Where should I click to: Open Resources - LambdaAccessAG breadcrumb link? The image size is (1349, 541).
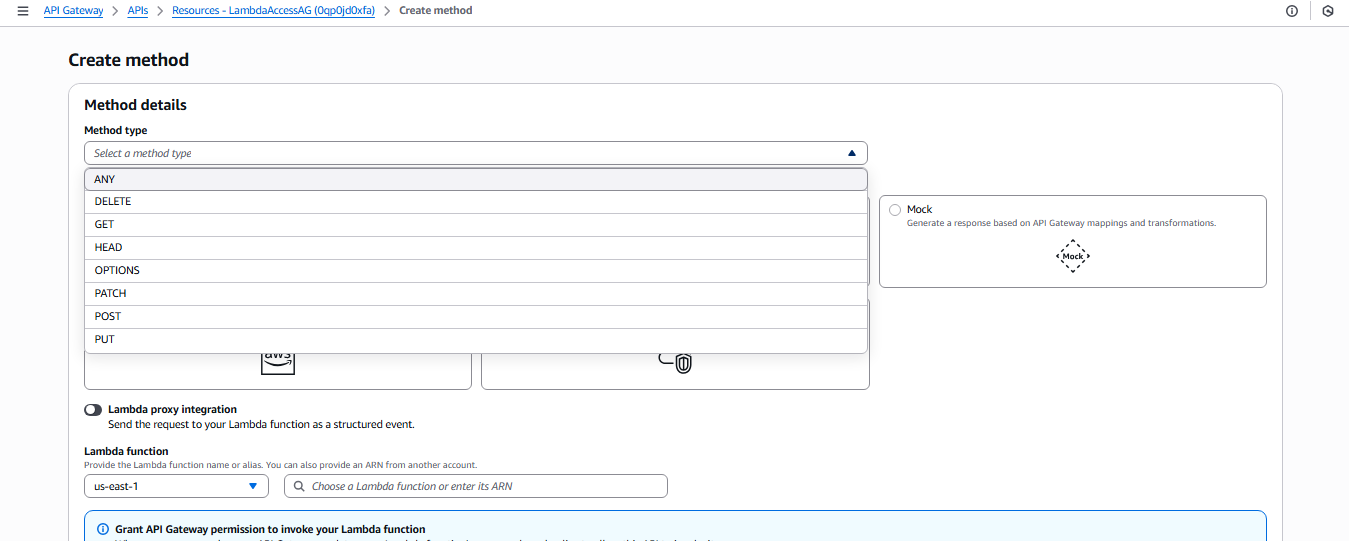tap(273, 11)
